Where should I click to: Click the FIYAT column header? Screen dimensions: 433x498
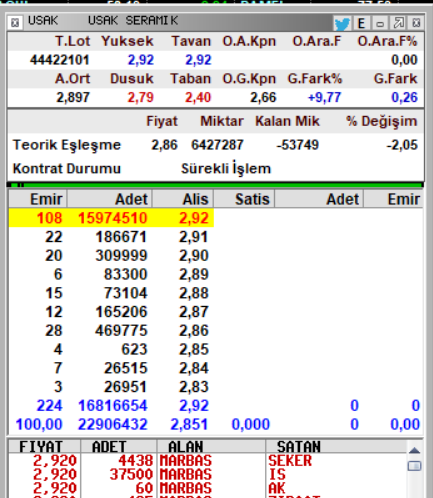point(44,447)
